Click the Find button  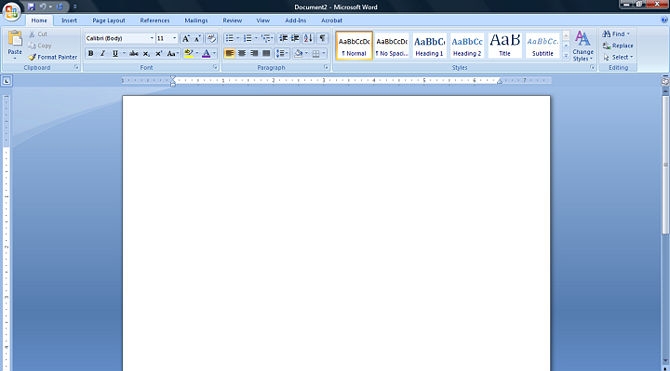(x=616, y=34)
